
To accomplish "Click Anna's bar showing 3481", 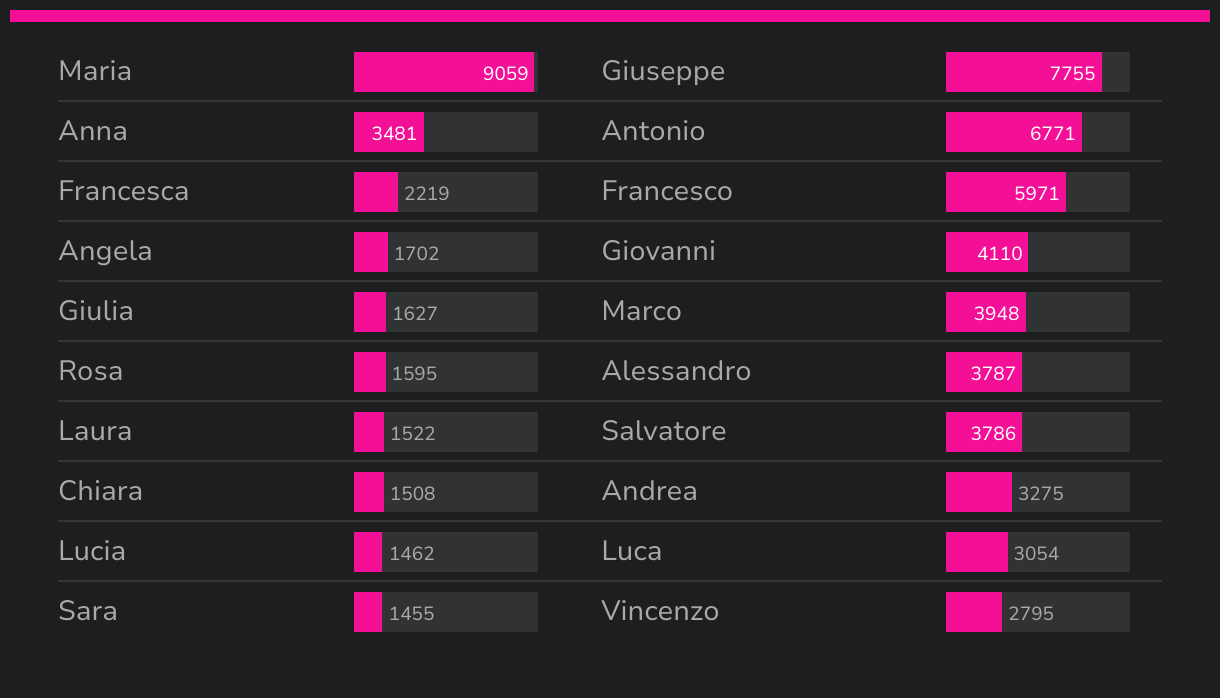I will point(390,132).
